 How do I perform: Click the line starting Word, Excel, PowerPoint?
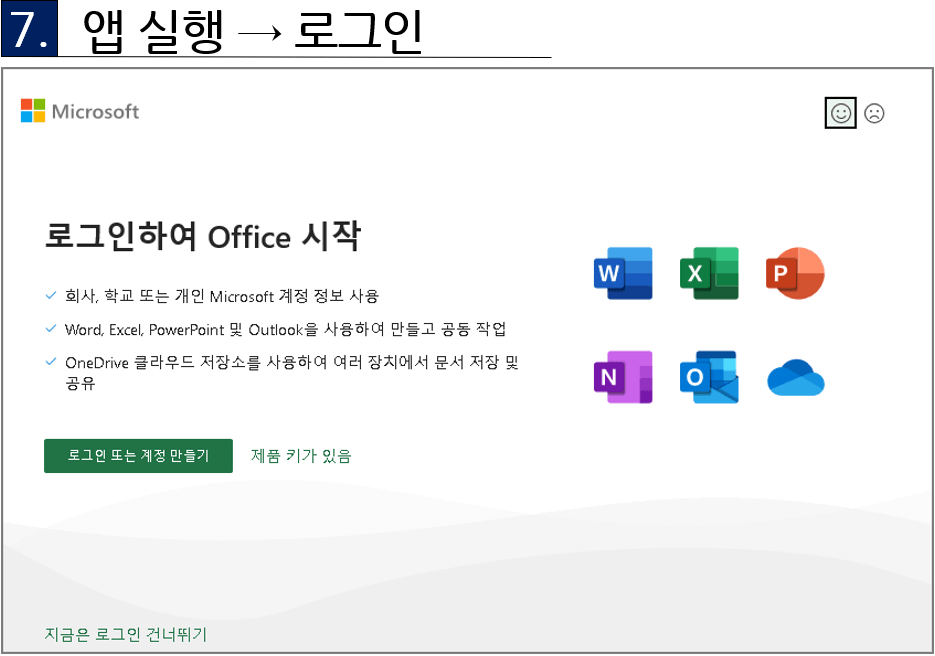click(286, 329)
